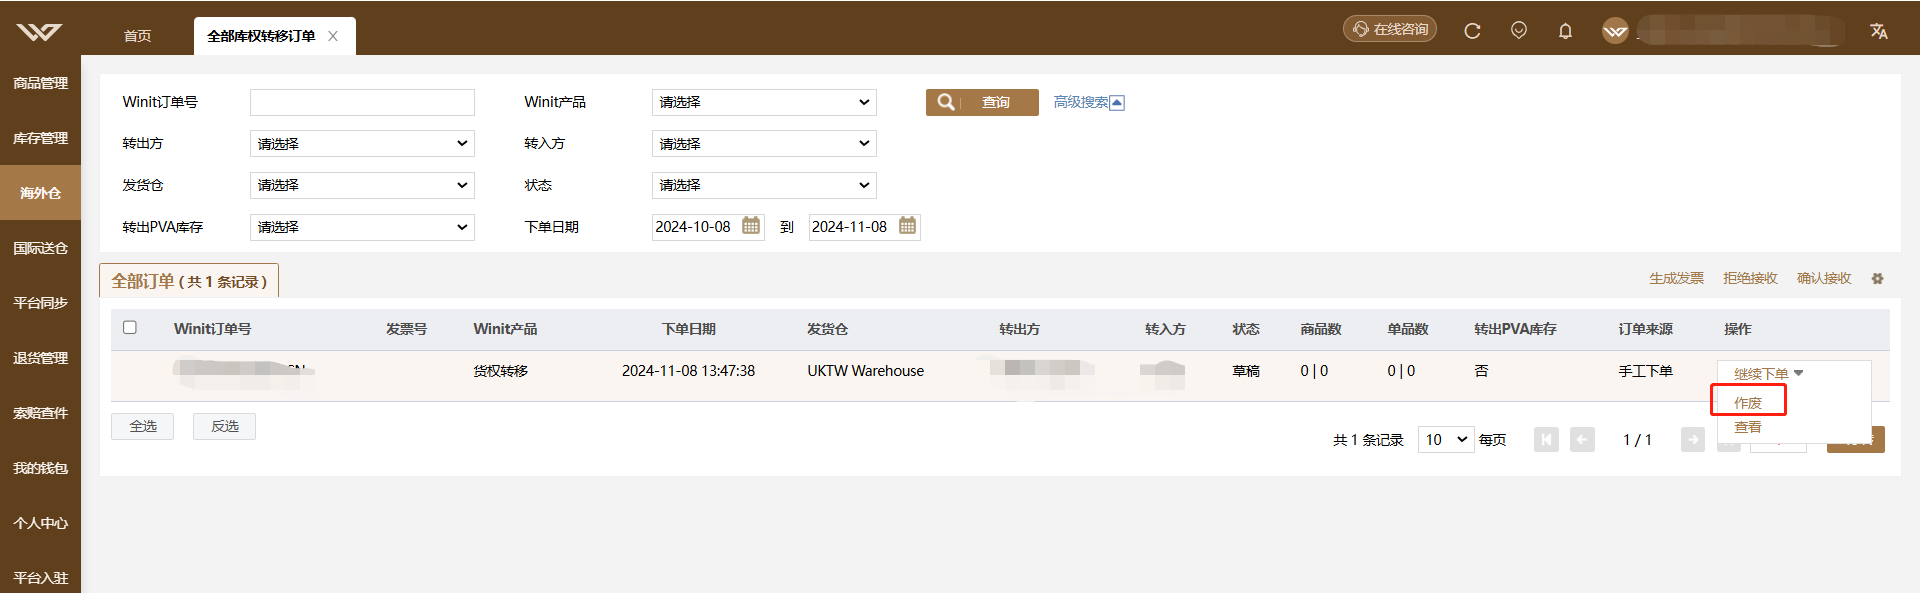Viewport: 1920px width, 593px height.
Task: Open 海外仓 in the sidebar
Action: tap(40, 193)
